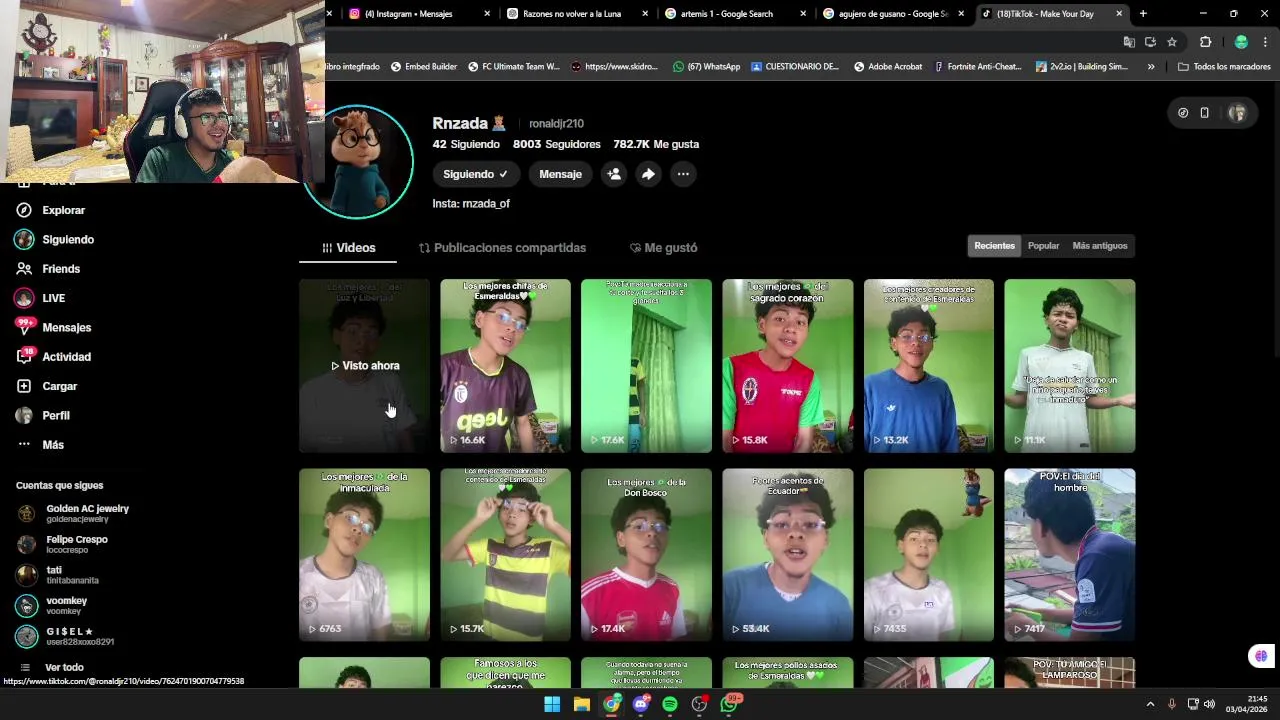
Task: Open the 53.4K views video
Action: pos(788,555)
